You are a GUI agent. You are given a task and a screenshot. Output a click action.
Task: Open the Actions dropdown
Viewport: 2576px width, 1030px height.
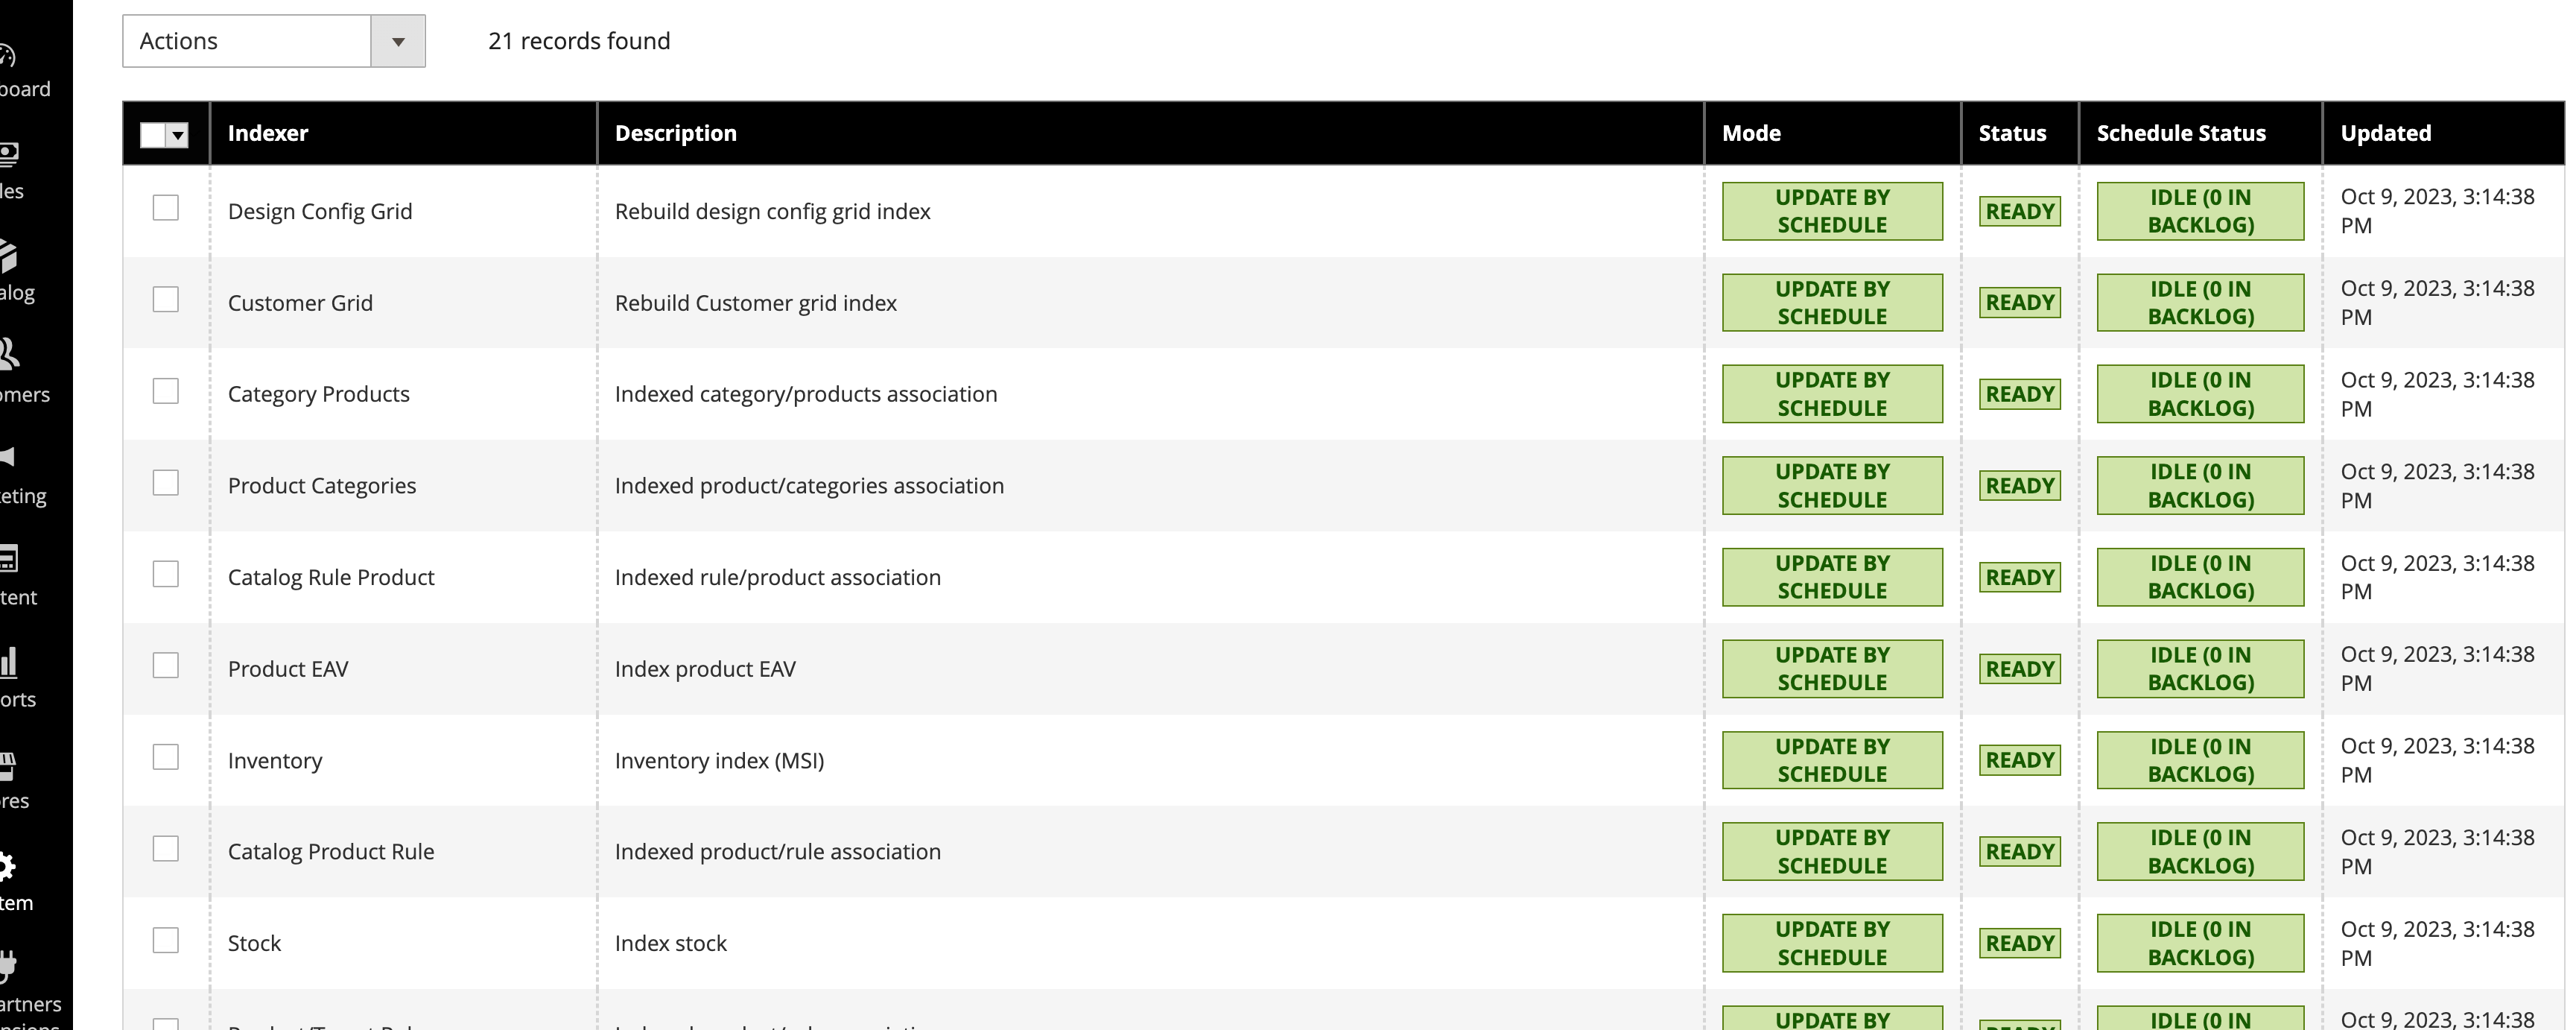coord(247,41)
